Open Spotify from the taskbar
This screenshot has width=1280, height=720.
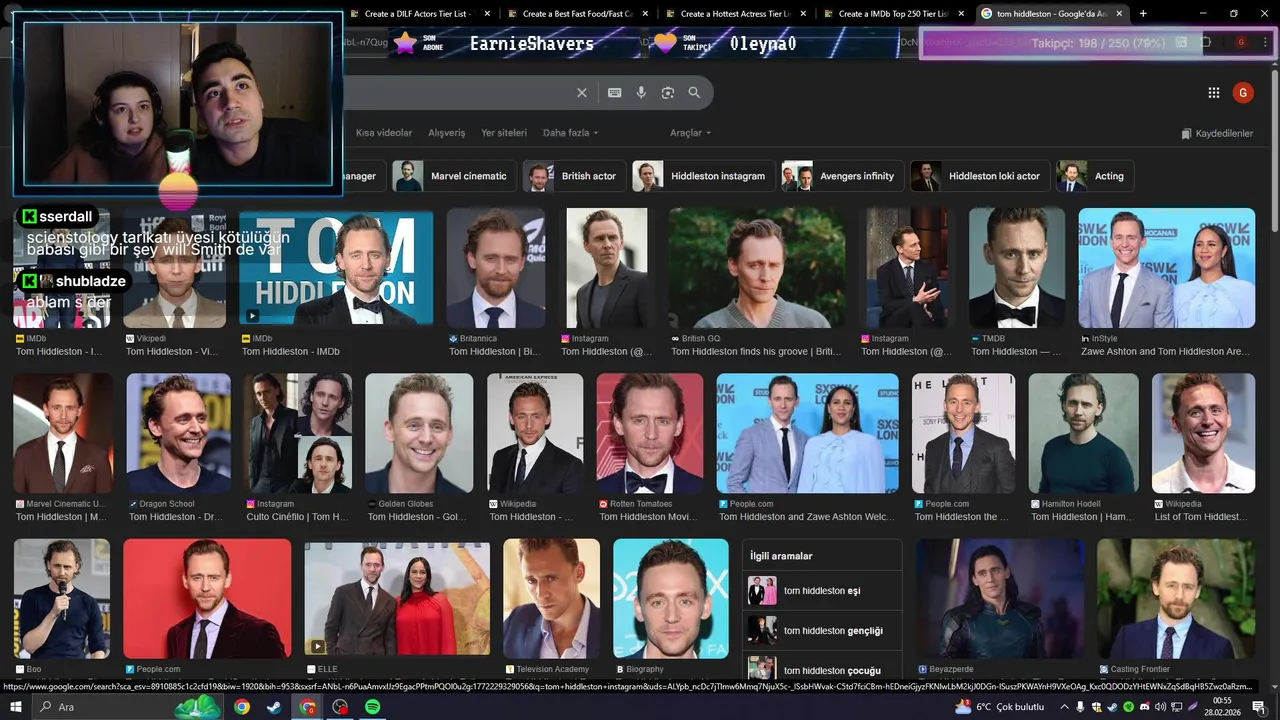click(372, 707)
